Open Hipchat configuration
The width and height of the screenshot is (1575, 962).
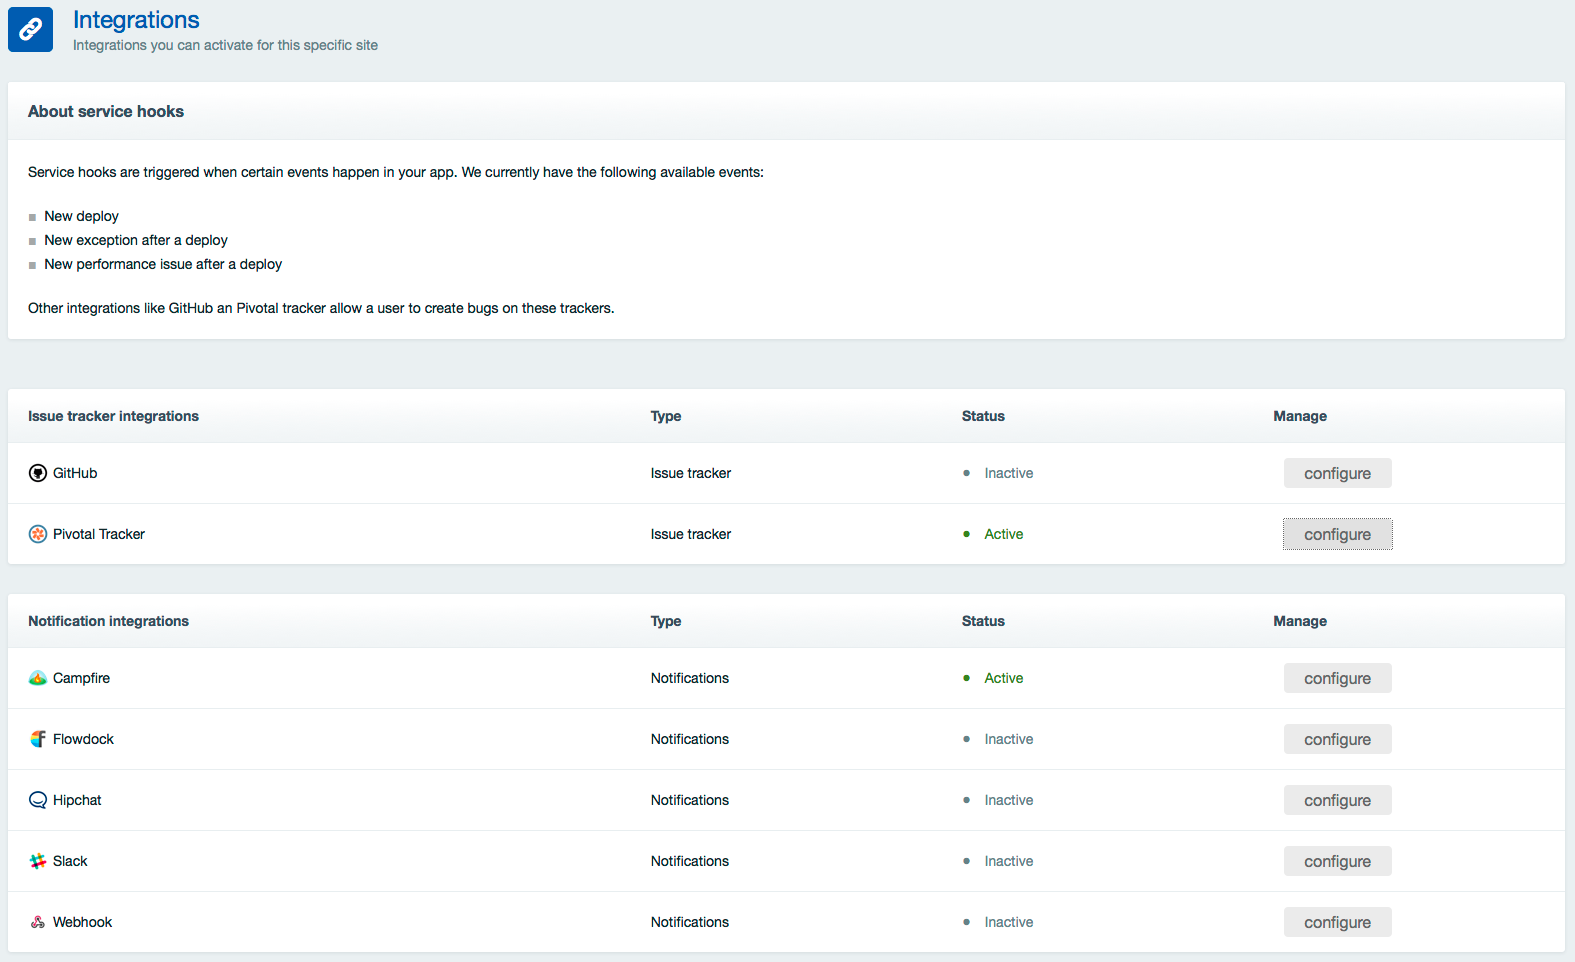click(1337, 800)
